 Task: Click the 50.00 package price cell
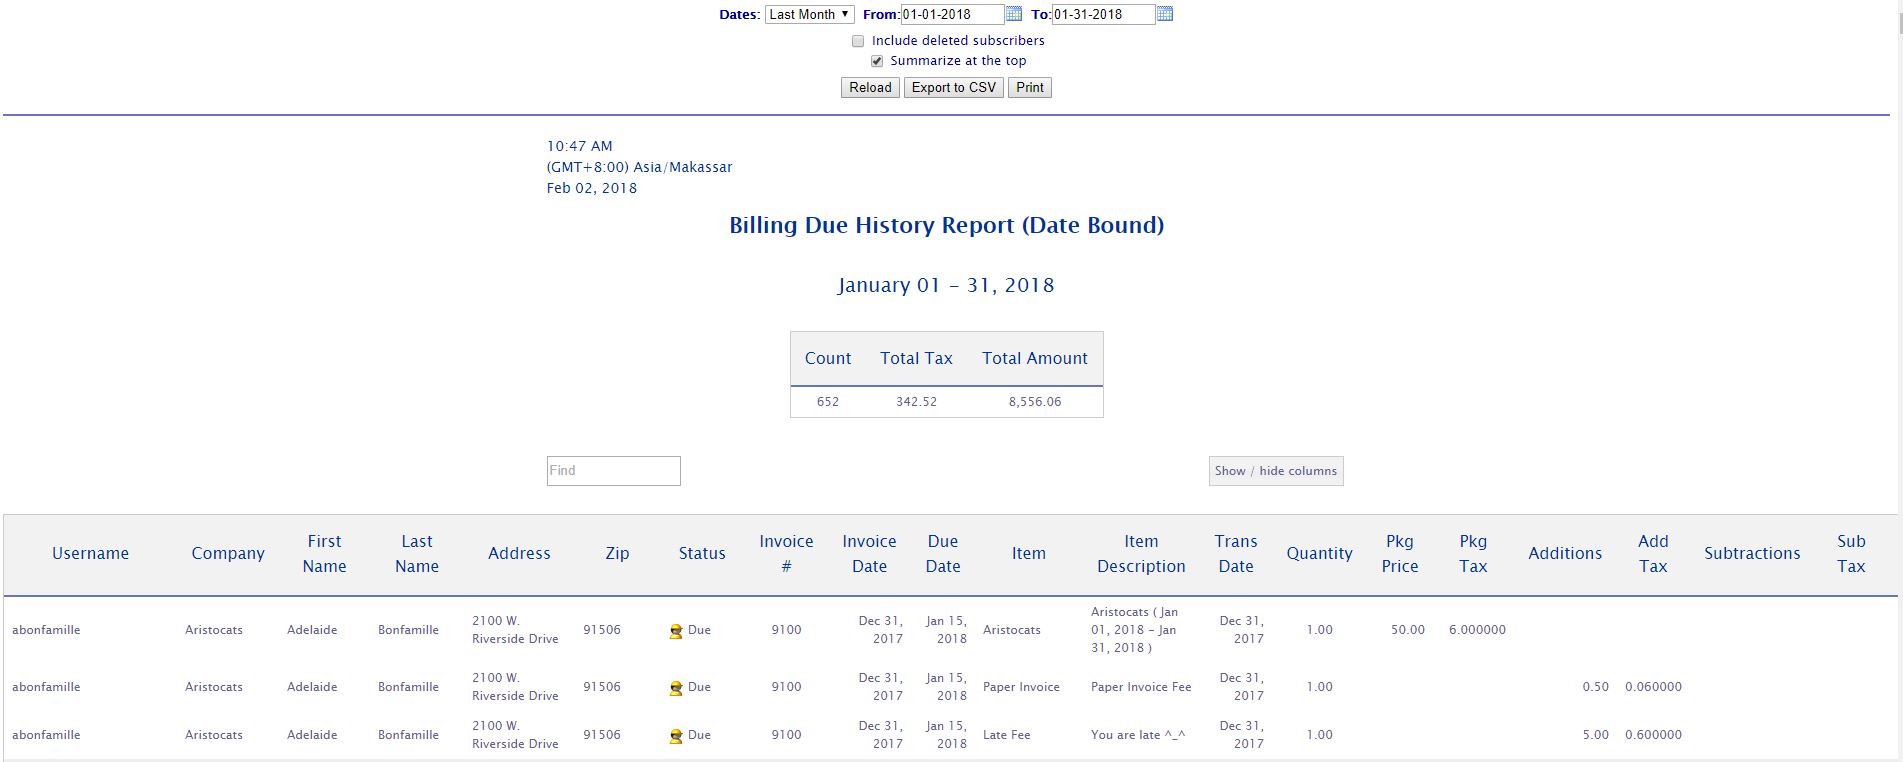[1408, 630]
